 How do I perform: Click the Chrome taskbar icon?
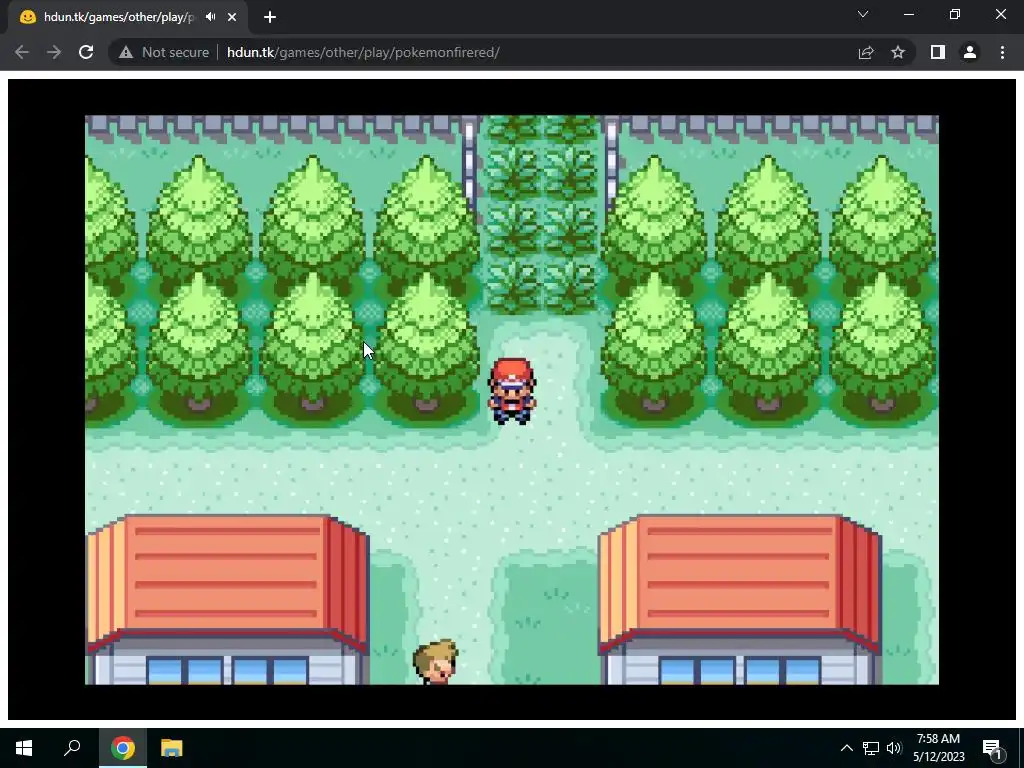point(122,748)
